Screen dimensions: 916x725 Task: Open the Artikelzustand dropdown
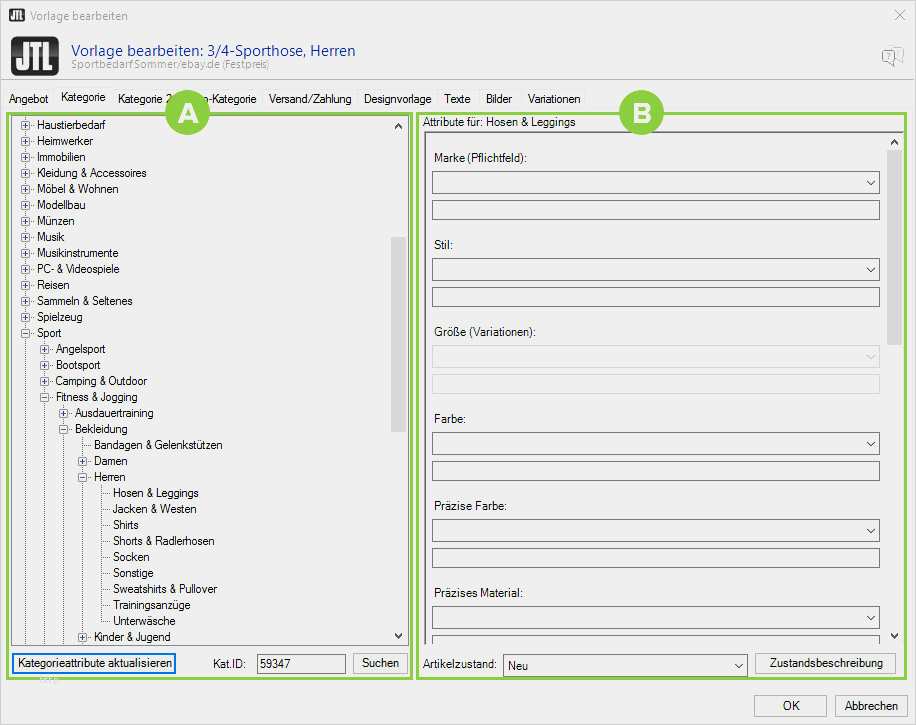pyautogui.click(x=625, y=665)
